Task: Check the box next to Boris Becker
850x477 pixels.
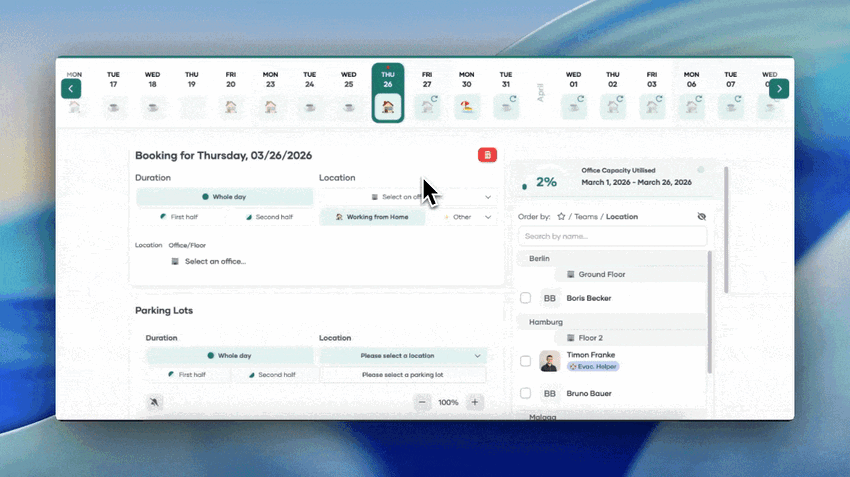Action: [x=526, y=298]
